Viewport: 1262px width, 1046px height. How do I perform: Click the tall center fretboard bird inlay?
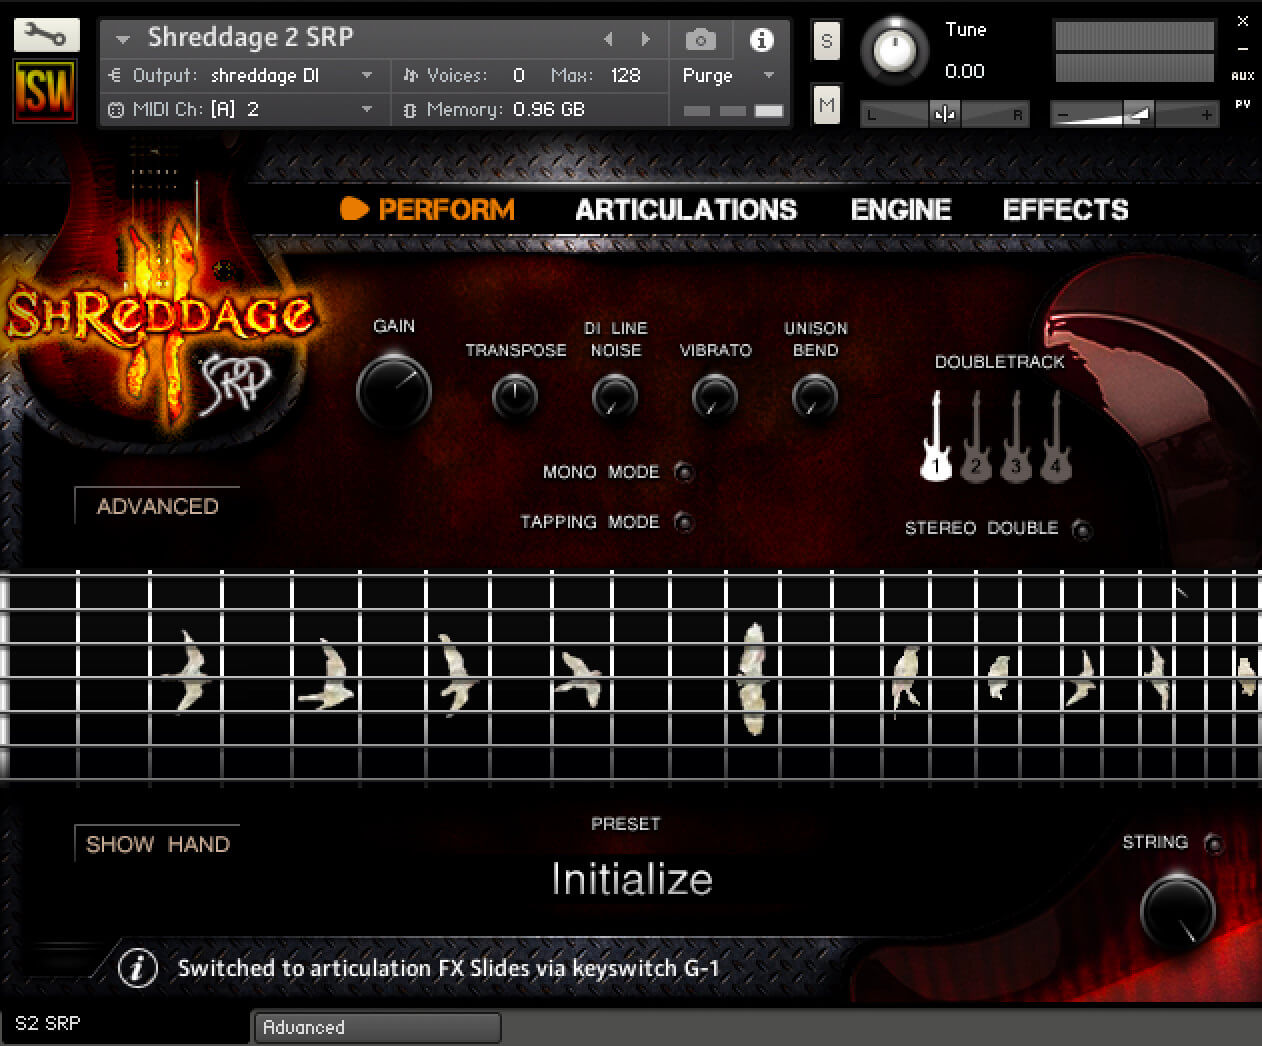coord(753,678)
